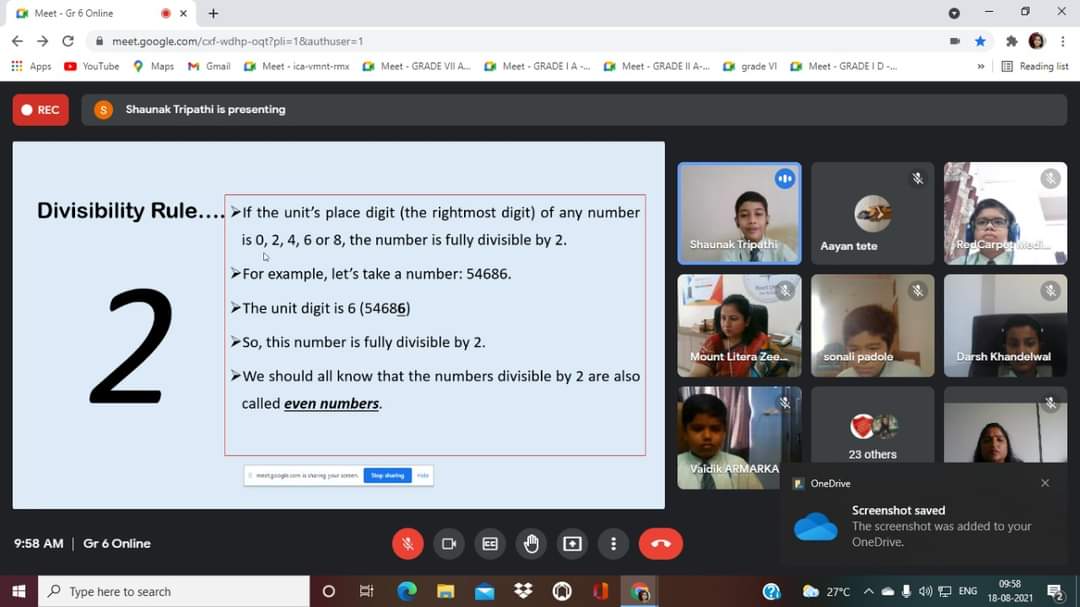Open Action Center notifications icon

pos(1056,591)
